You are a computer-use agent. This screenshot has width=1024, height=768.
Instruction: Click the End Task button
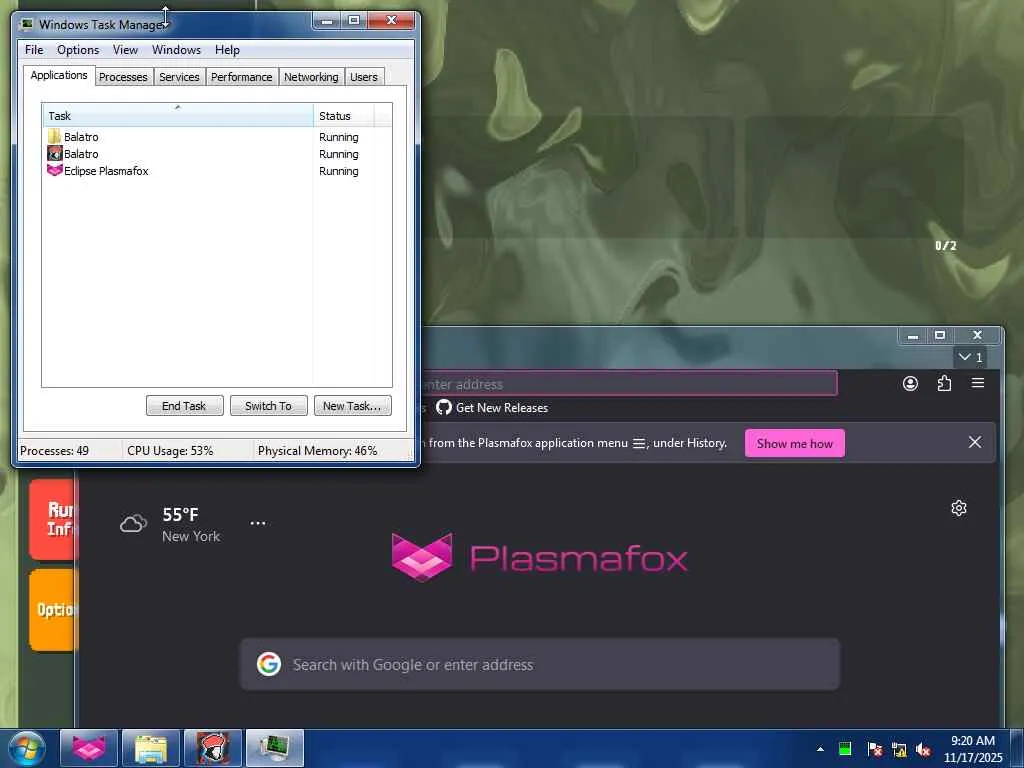(184, 406)
